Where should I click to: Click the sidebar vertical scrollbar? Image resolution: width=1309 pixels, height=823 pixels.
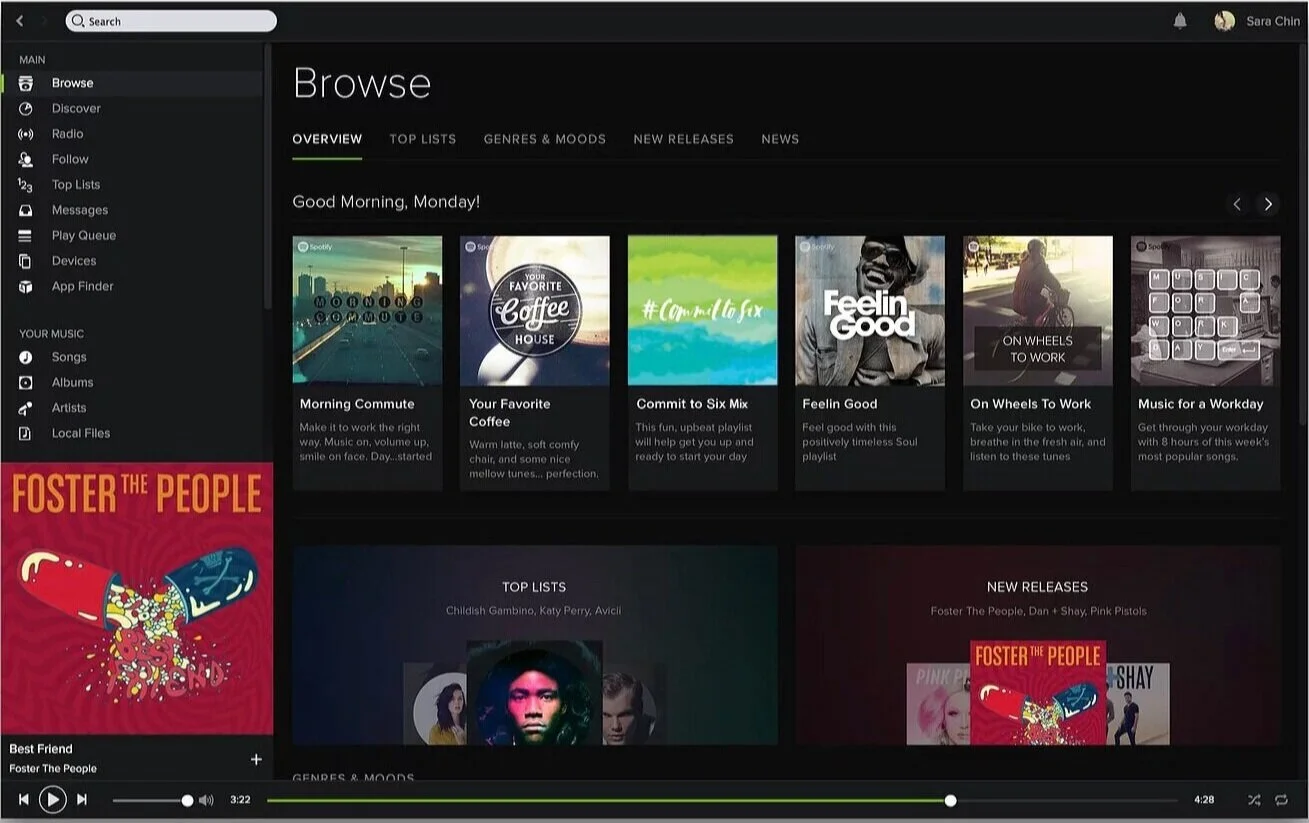(267, 175)
